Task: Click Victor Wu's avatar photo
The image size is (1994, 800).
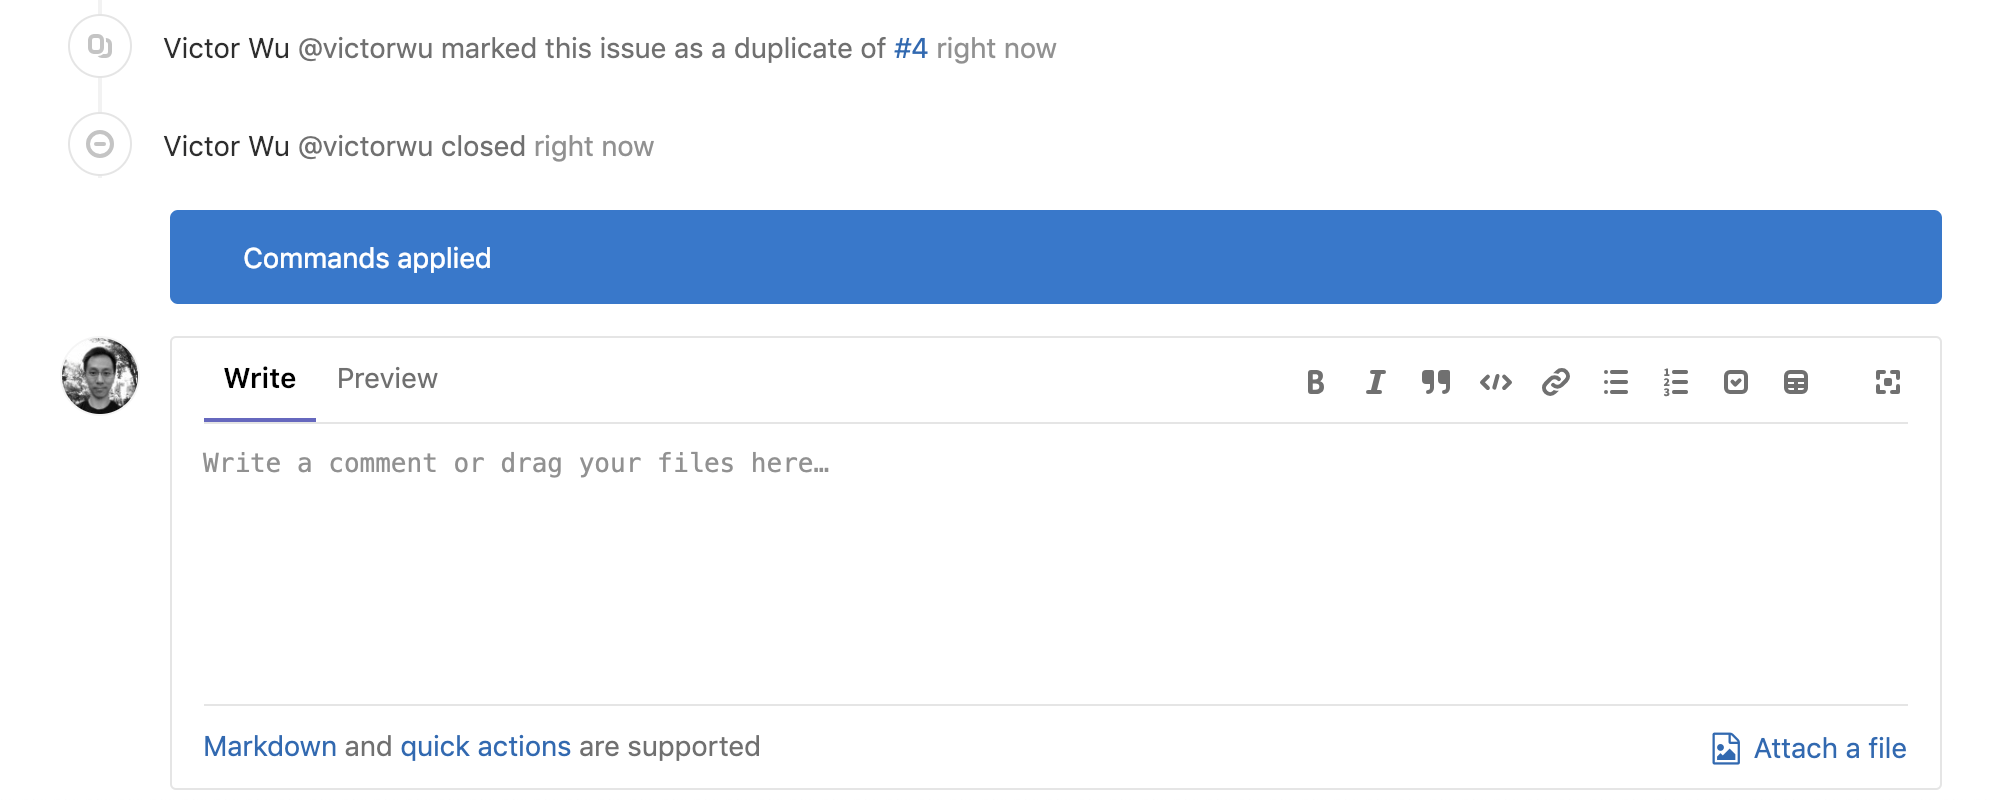Action: coord(100,376)
